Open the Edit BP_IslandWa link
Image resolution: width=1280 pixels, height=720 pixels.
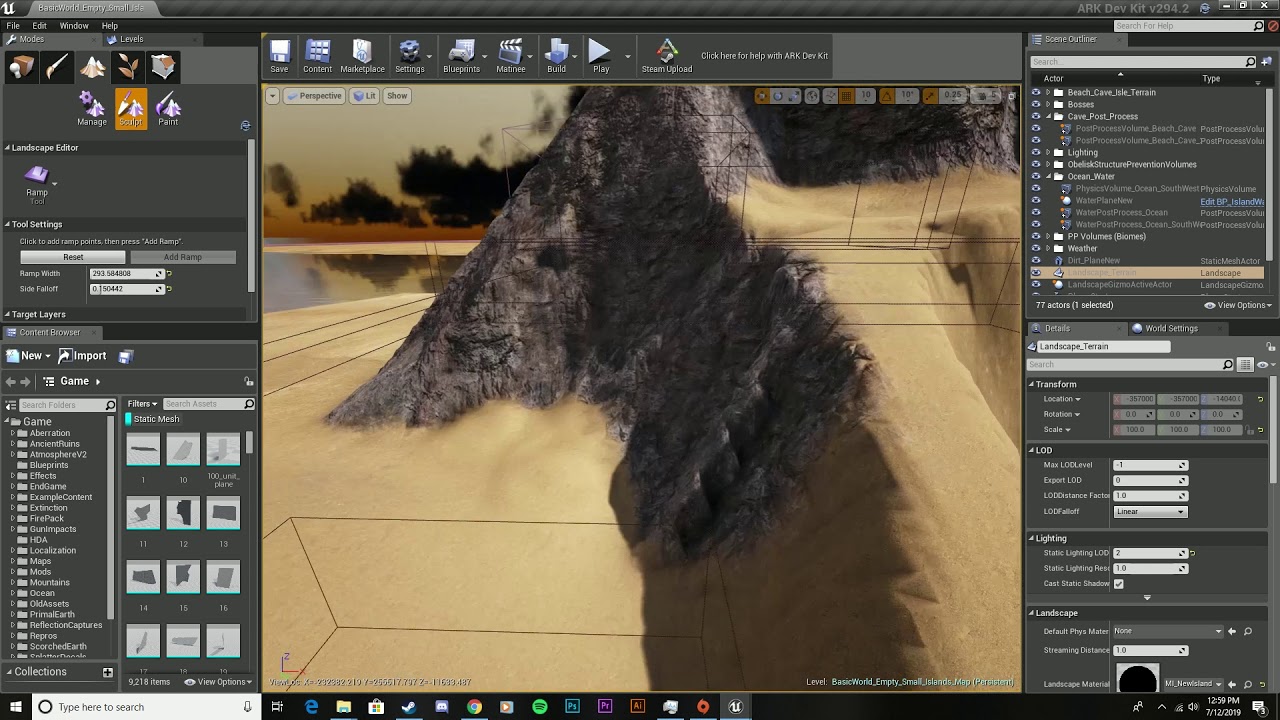point(1232,201)
